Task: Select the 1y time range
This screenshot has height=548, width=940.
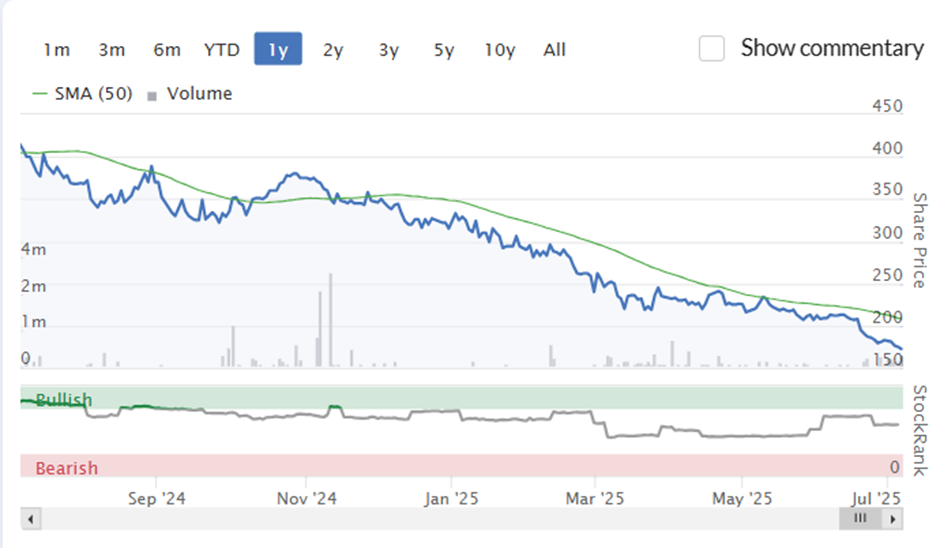Action: pos(278,49)
